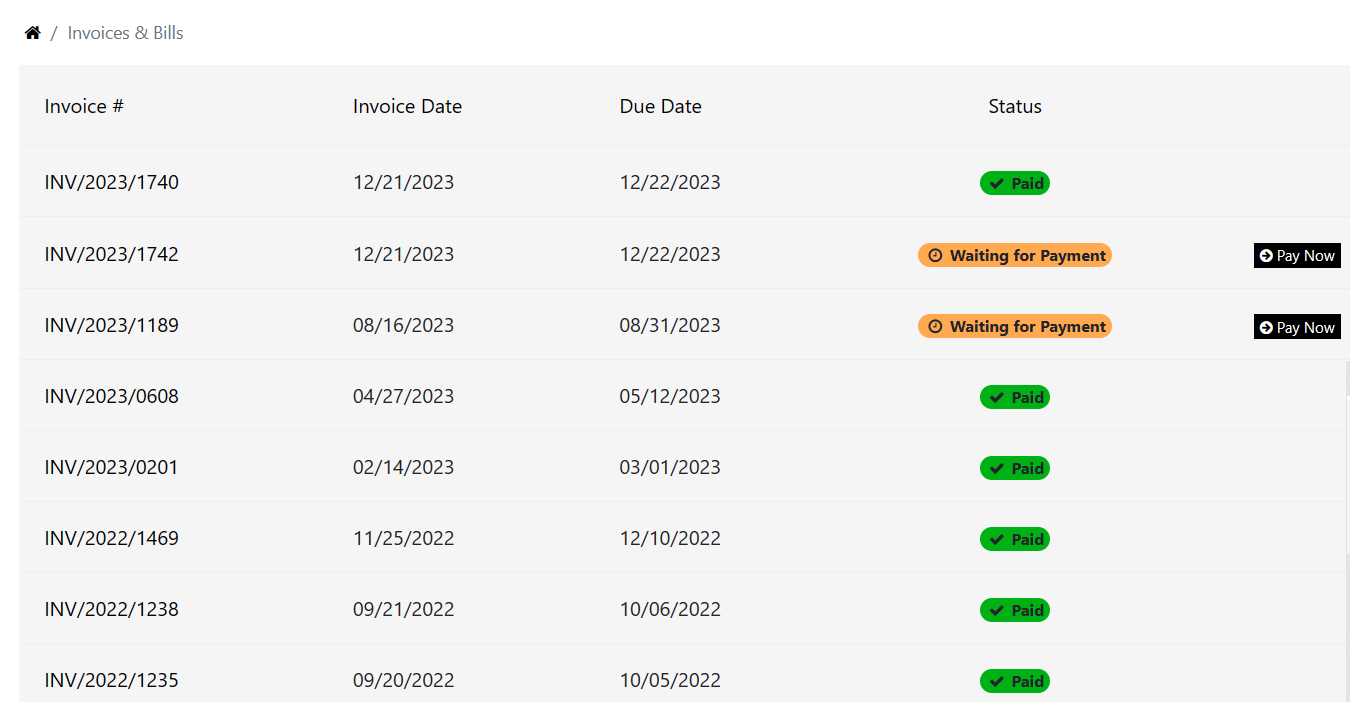Click the Paid badge for INV/2022/1469
Screen dimensions: 1350x702
tap(1014, 539)
